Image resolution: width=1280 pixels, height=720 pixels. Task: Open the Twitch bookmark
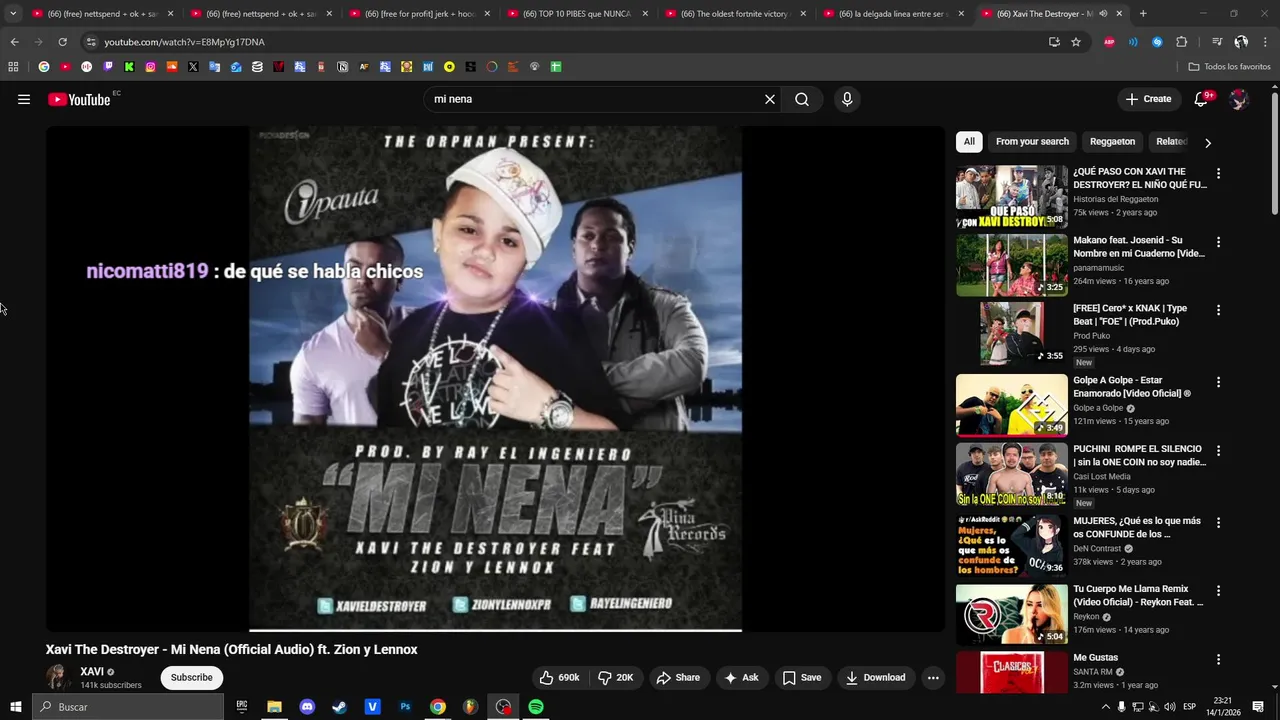(108, 67)
